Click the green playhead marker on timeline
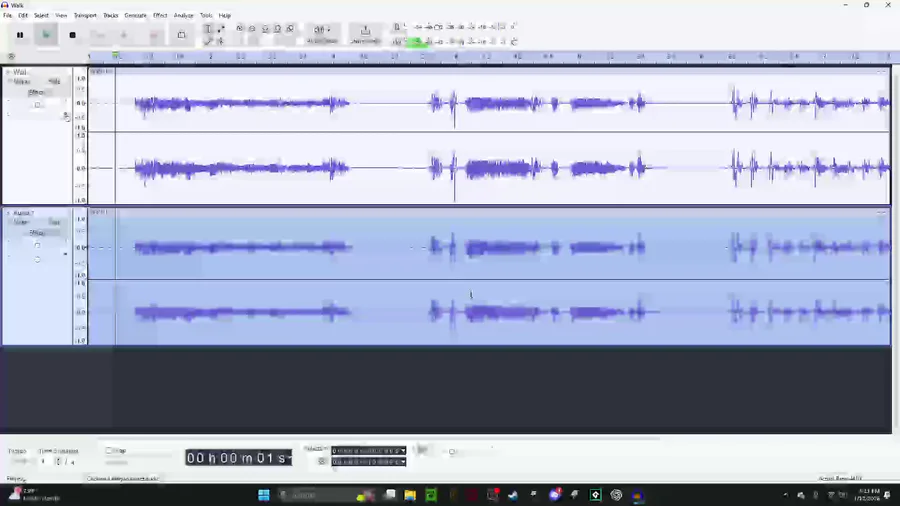900x506 pixels. (115, 56)
